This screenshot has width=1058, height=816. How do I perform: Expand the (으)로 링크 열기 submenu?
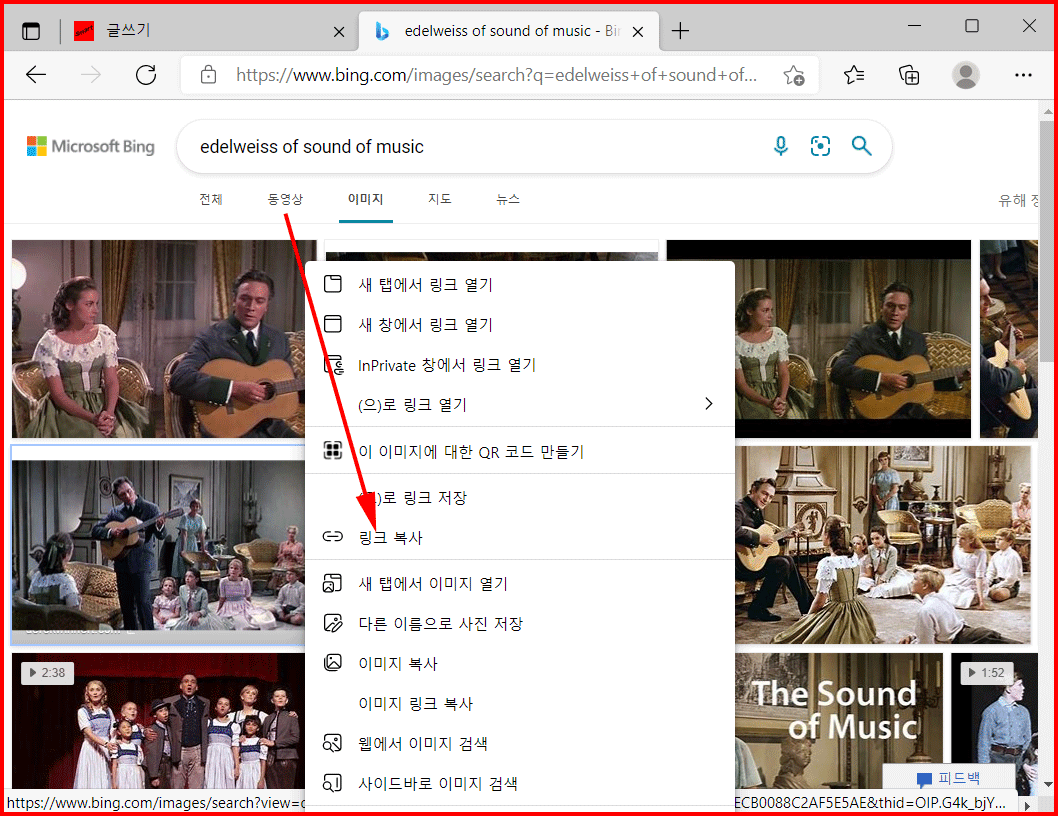click(520, 404)
